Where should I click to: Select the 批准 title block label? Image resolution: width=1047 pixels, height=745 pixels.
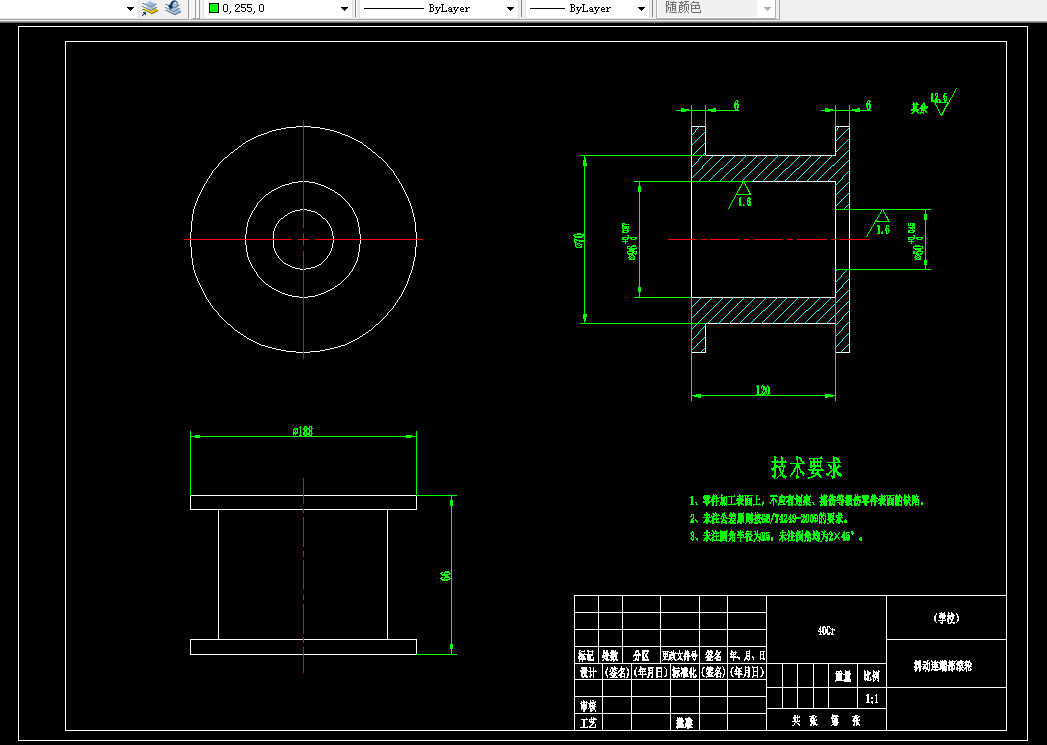684,722
